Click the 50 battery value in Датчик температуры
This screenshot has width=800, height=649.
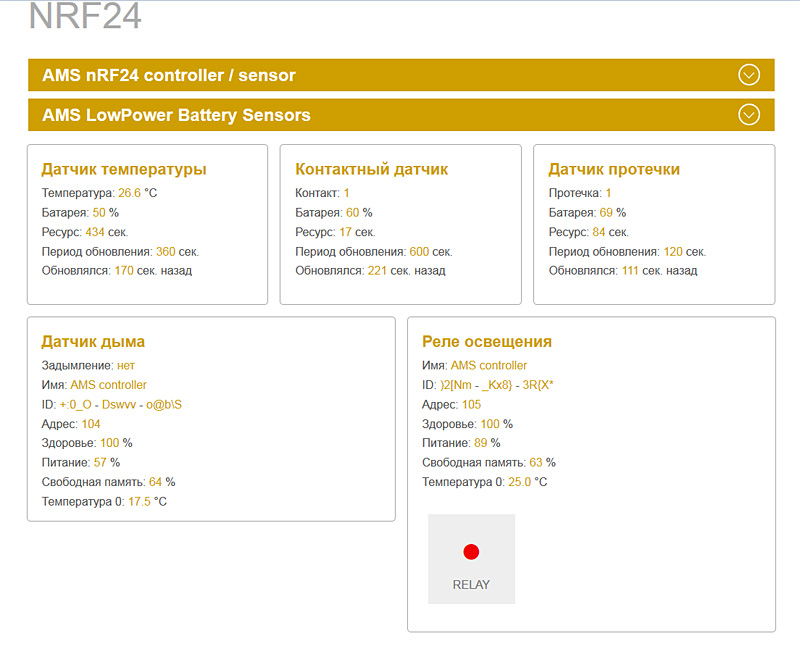coord(99,213)
